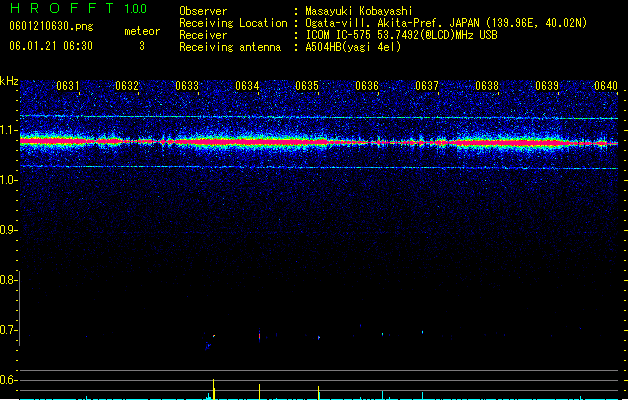Image resolution: width=629 pixels, height=400 pixels.
Task: Click the 0633 time marker label
Action: click(x=187, y=86)
